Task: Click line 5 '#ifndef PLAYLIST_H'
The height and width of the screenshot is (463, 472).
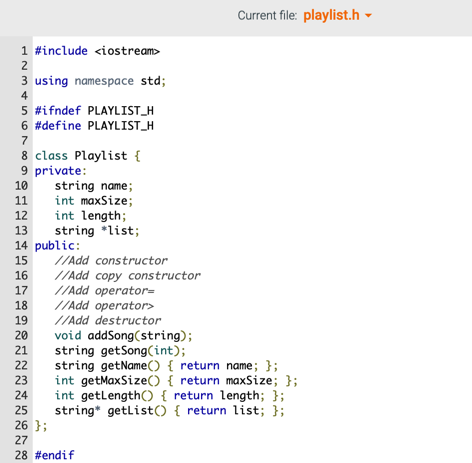Action: point(94,111)
